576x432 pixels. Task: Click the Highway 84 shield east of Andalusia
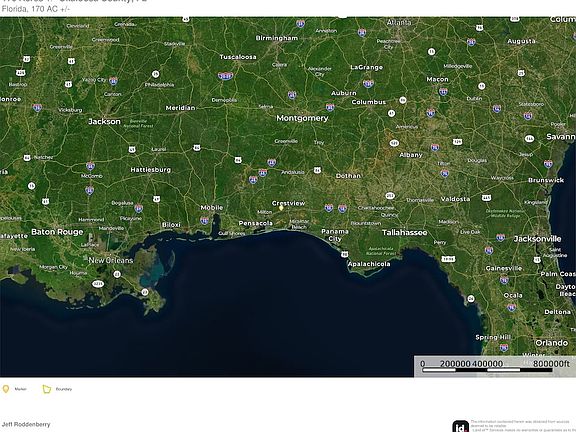[x=317, y=170]
